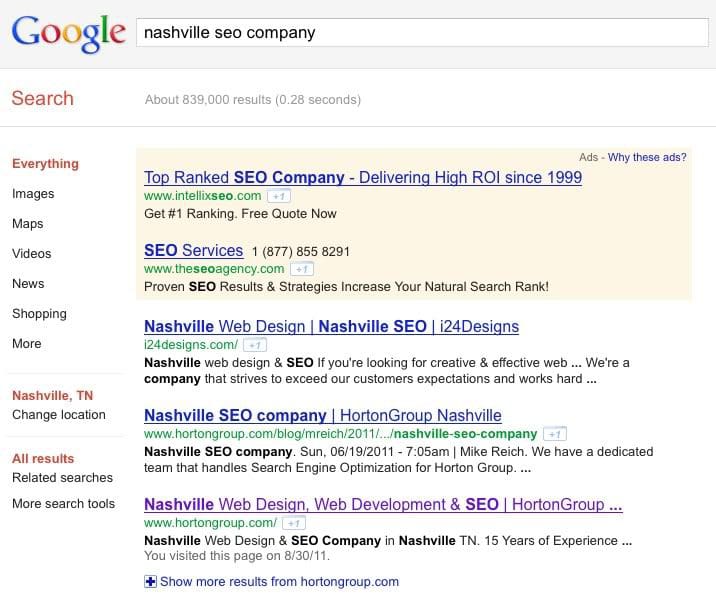The width and height of the screenshot is (716, 602).
Task: Open Why these ads? link
Action: pyautogui.click(x=647, y=157)
